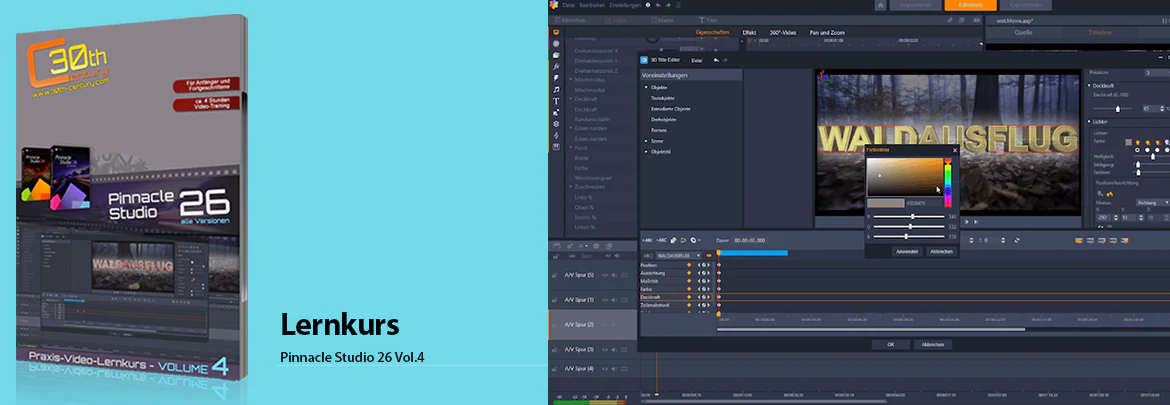Viewport: 1170px width, 405px height.
Task: Mute the A/V Spur (1) track speaker
Action: coord(614,300)
